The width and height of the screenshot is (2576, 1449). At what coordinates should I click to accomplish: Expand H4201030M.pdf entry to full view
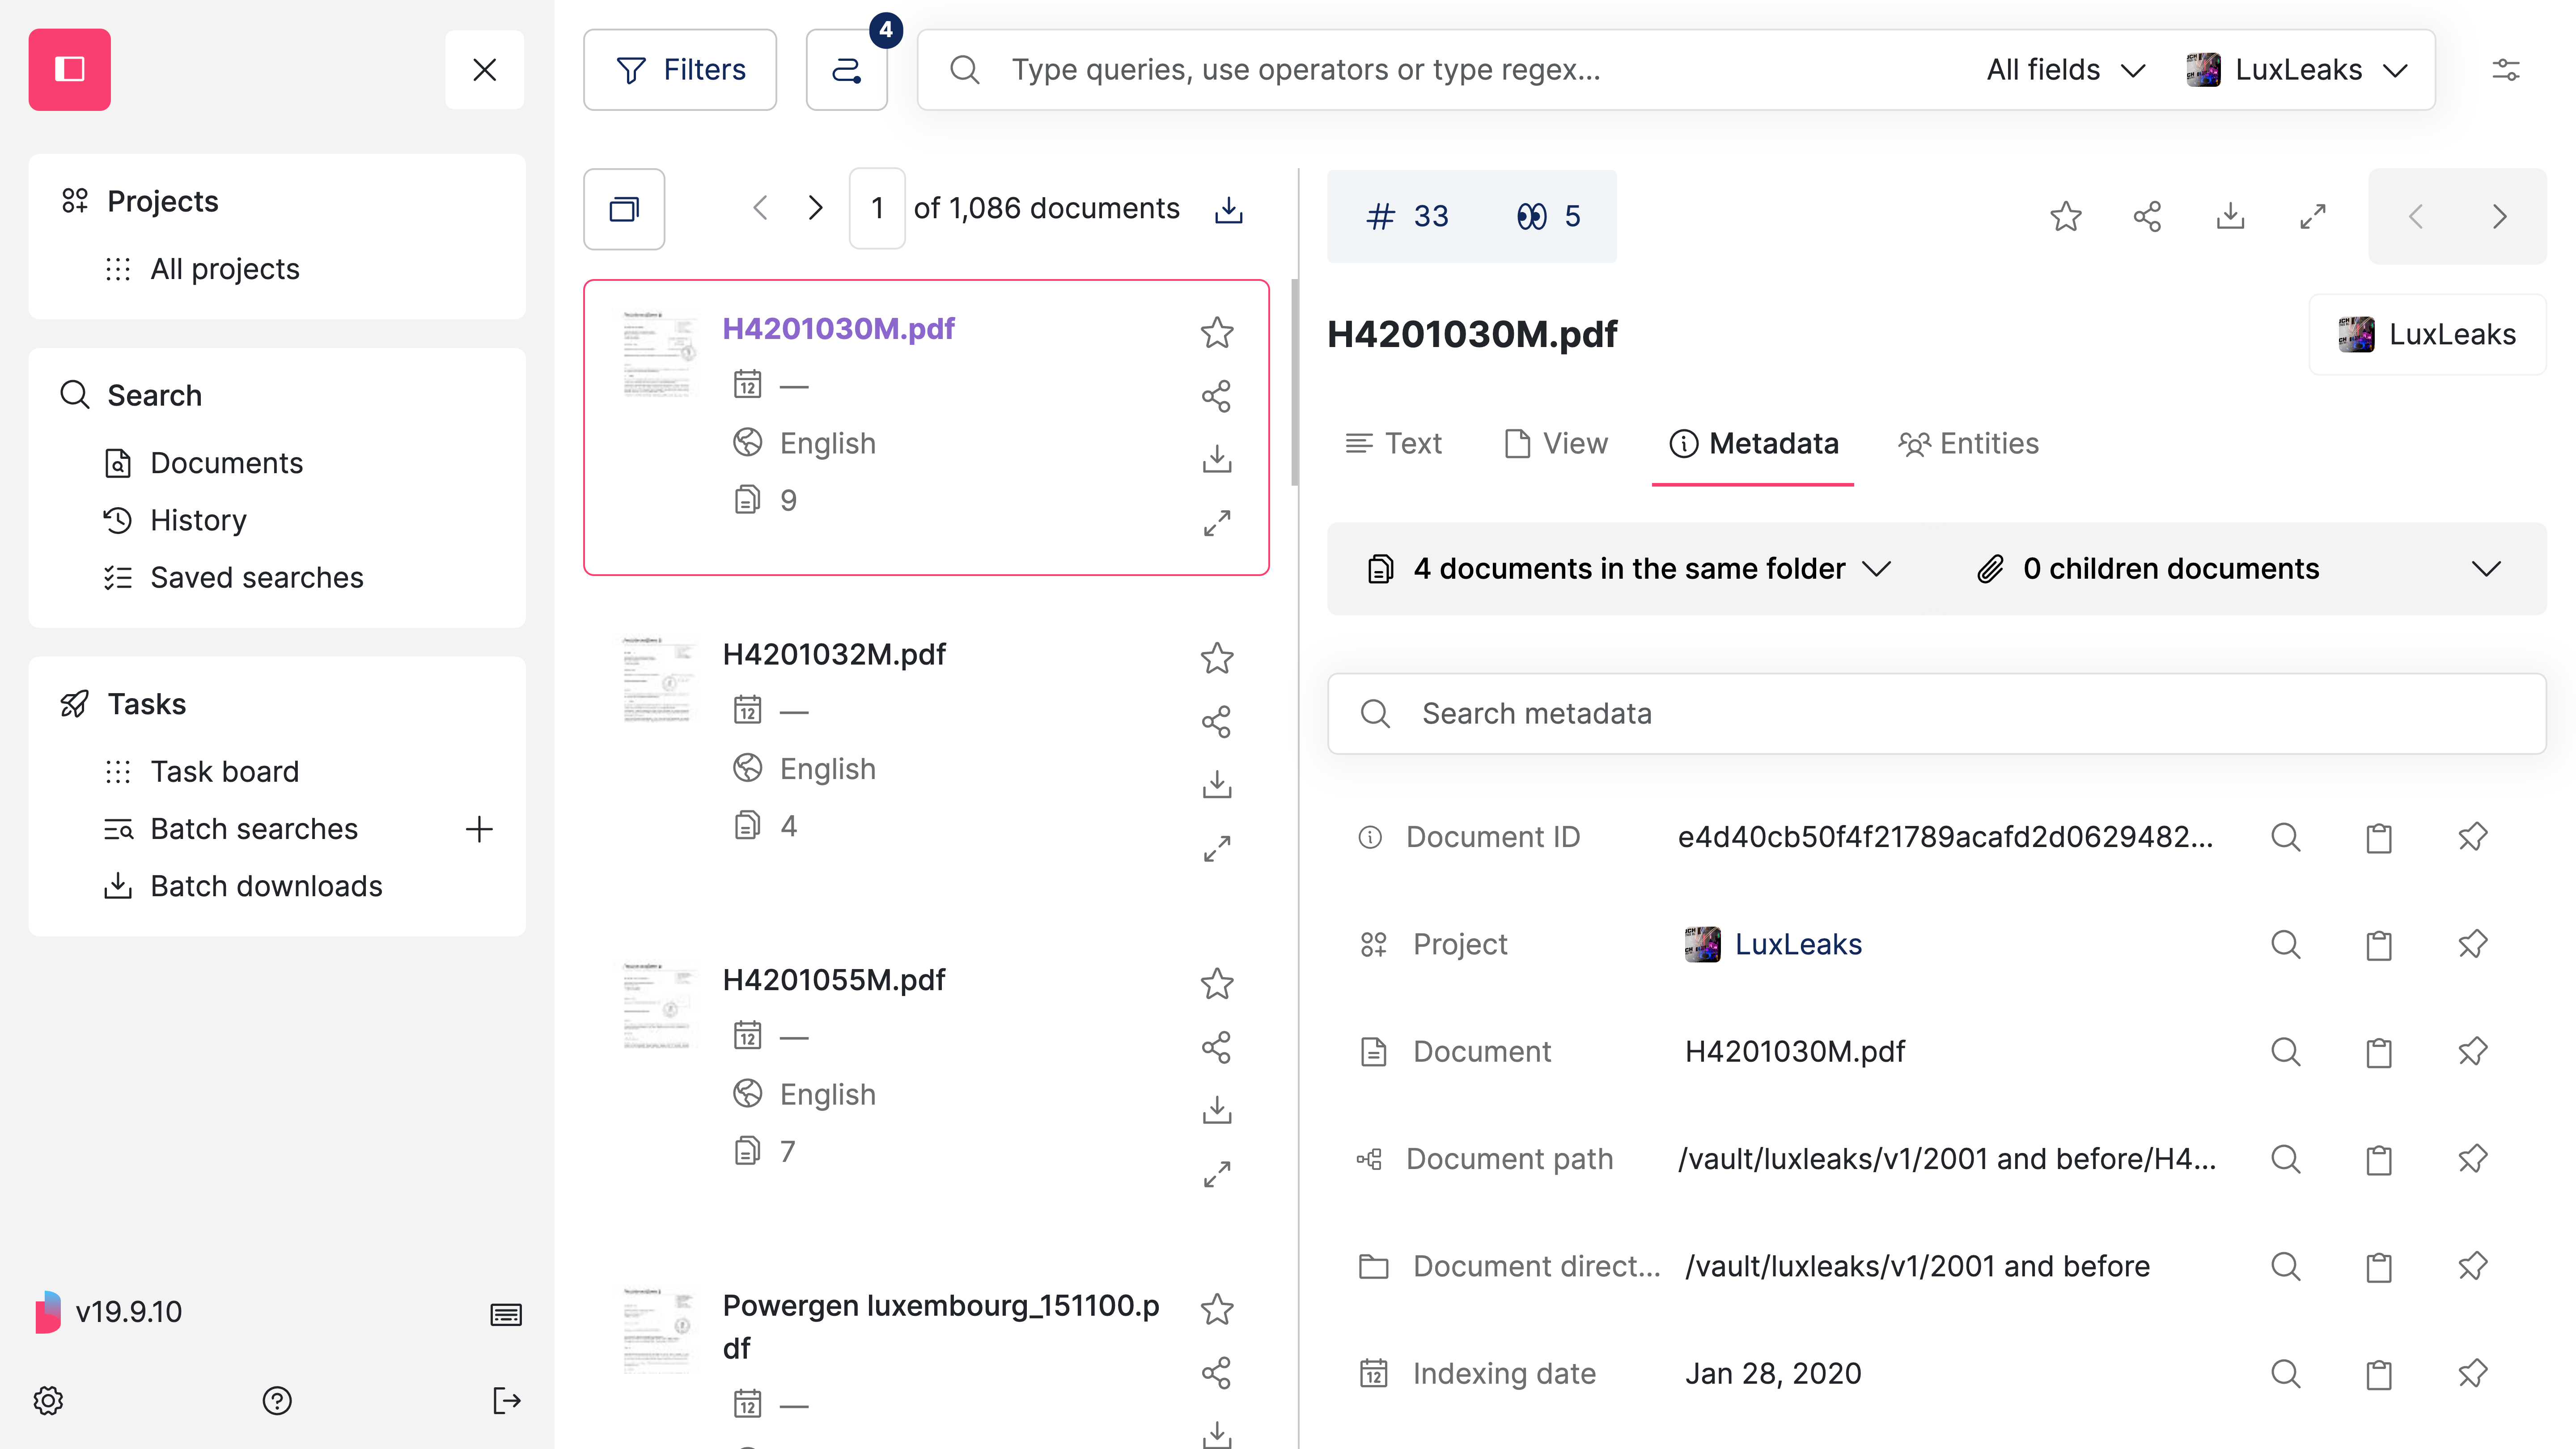click(x=1216, y=523)
